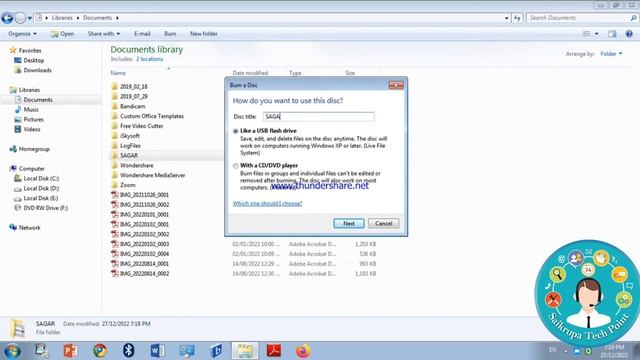This screenshot has width=640, height=360.
Task: Click into the Disc title field
Action: 318,117
